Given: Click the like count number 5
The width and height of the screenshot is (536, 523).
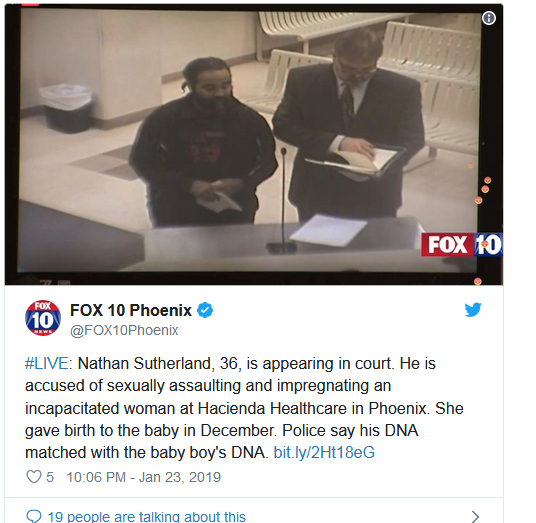Looking at the screenshot, I should 50,477.
